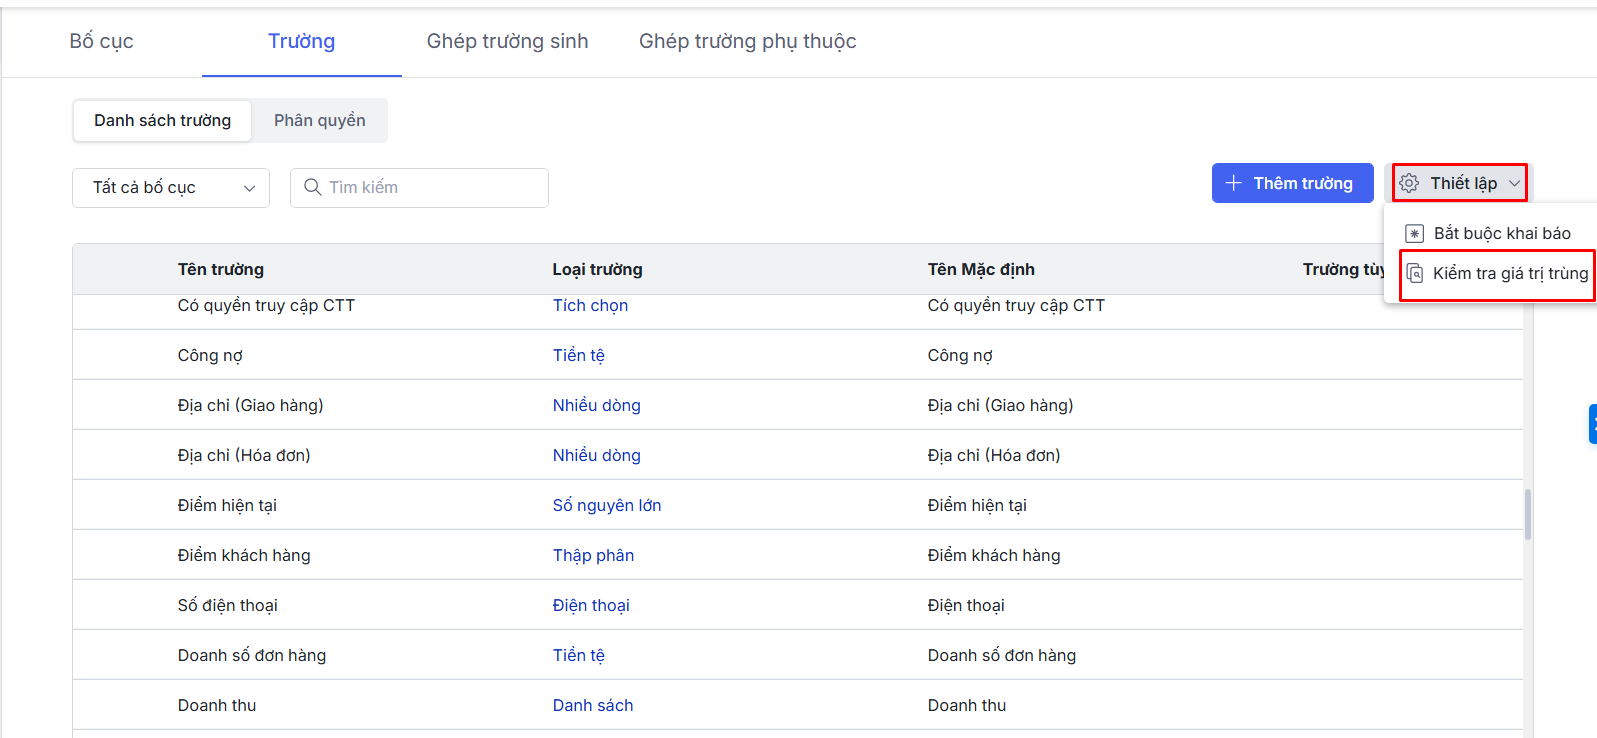This screenshot has width=1597, height=738.
Task: Choose Bắt buộc khai báo menu option
Action: (x=1501, y=234)
